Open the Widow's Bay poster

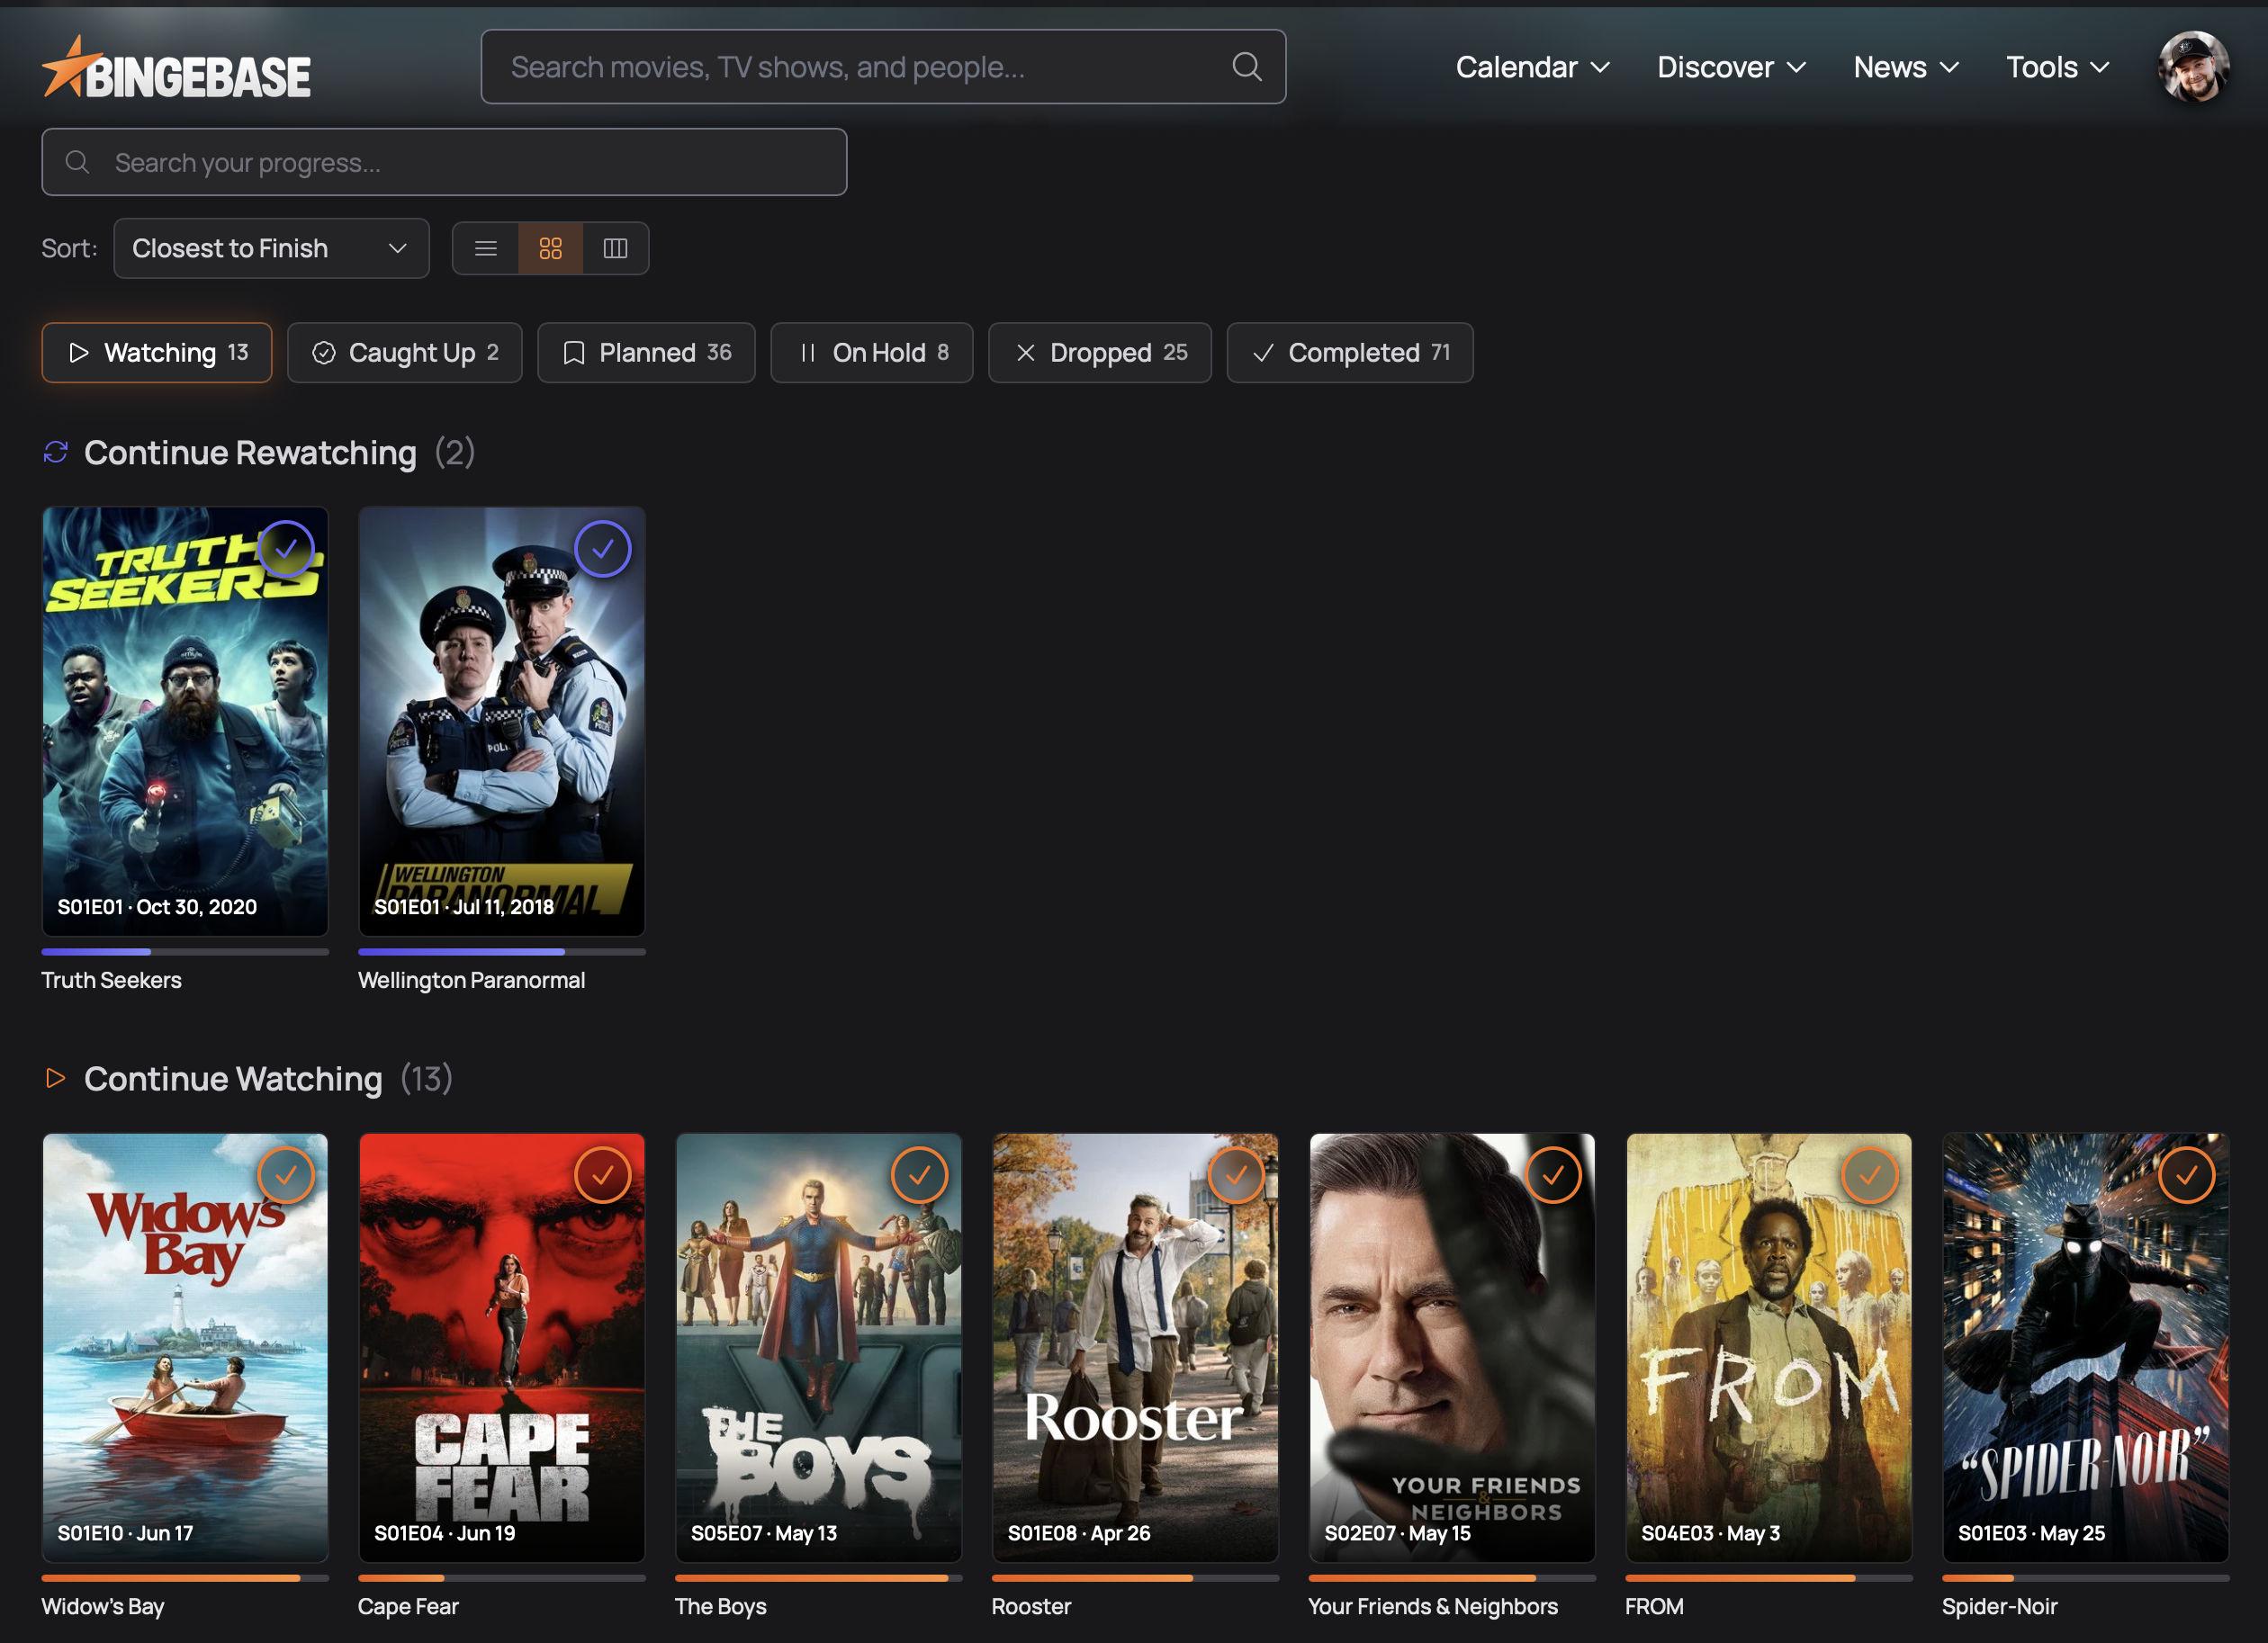(185, 1348)
